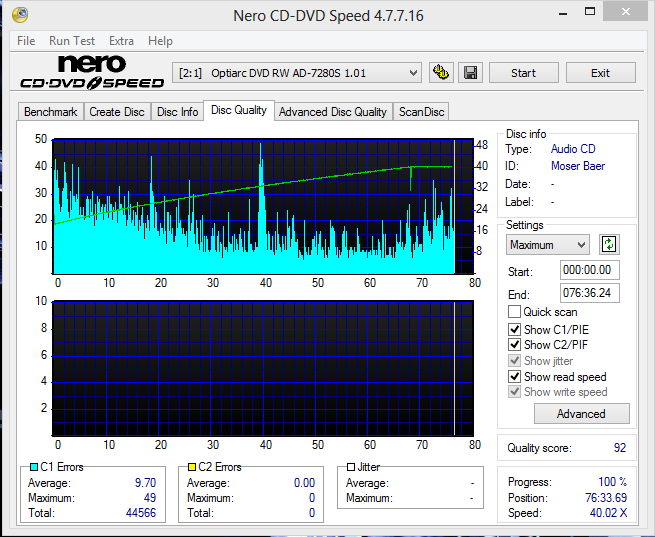Click the C1 Errors cyan color swatch
Viewport: 655px width, 537px height.
(x=34, y=467)
